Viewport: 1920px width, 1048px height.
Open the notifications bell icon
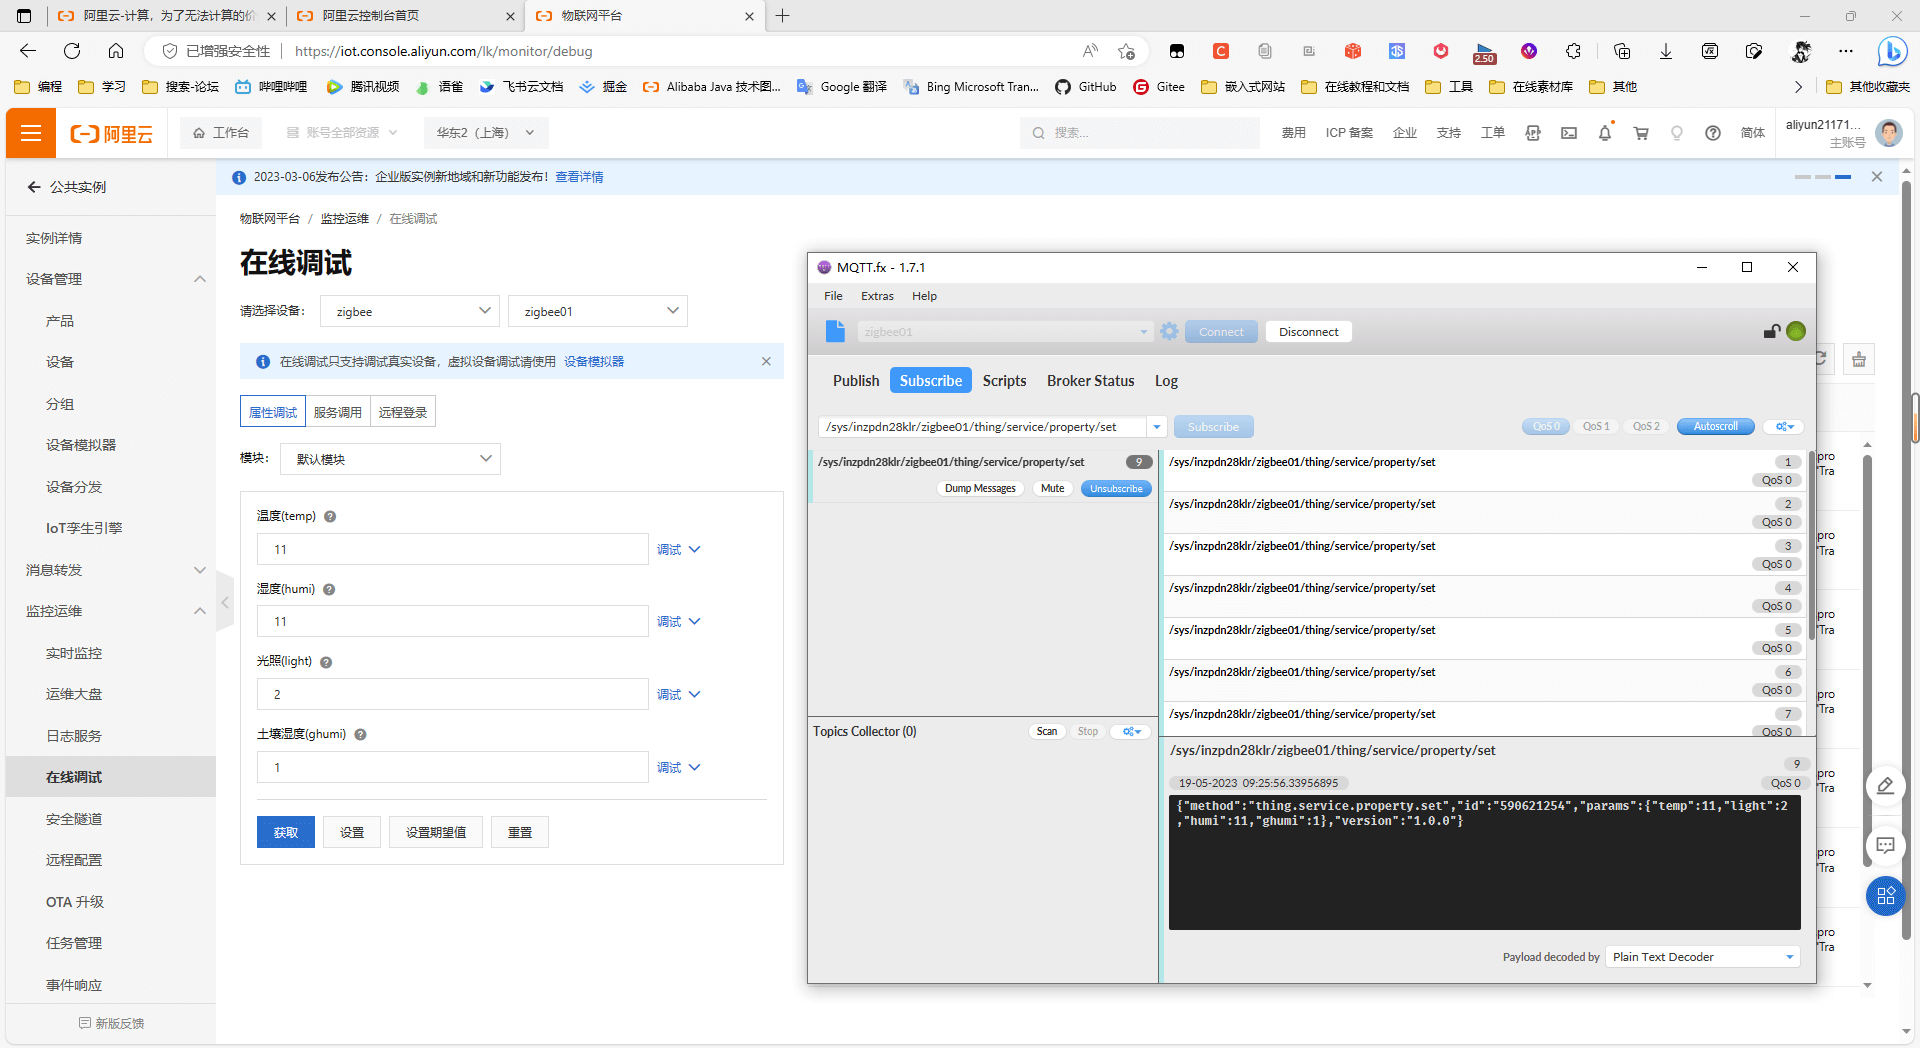tap(1605, 133)
